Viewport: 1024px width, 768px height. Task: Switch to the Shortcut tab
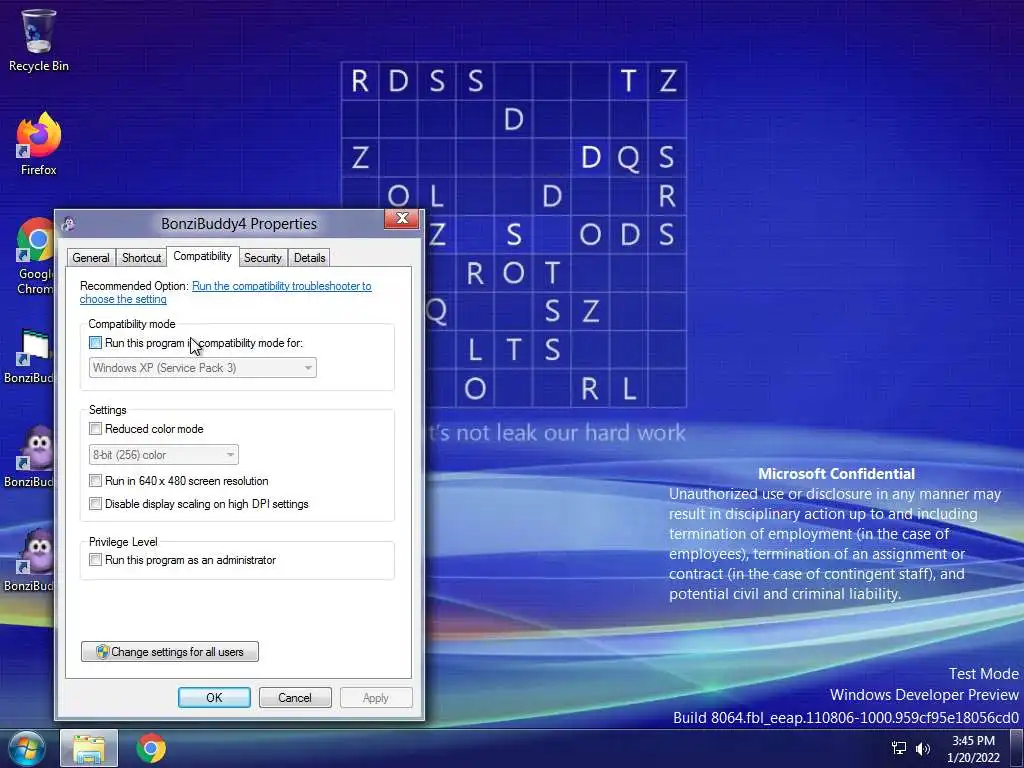(141, 257)
